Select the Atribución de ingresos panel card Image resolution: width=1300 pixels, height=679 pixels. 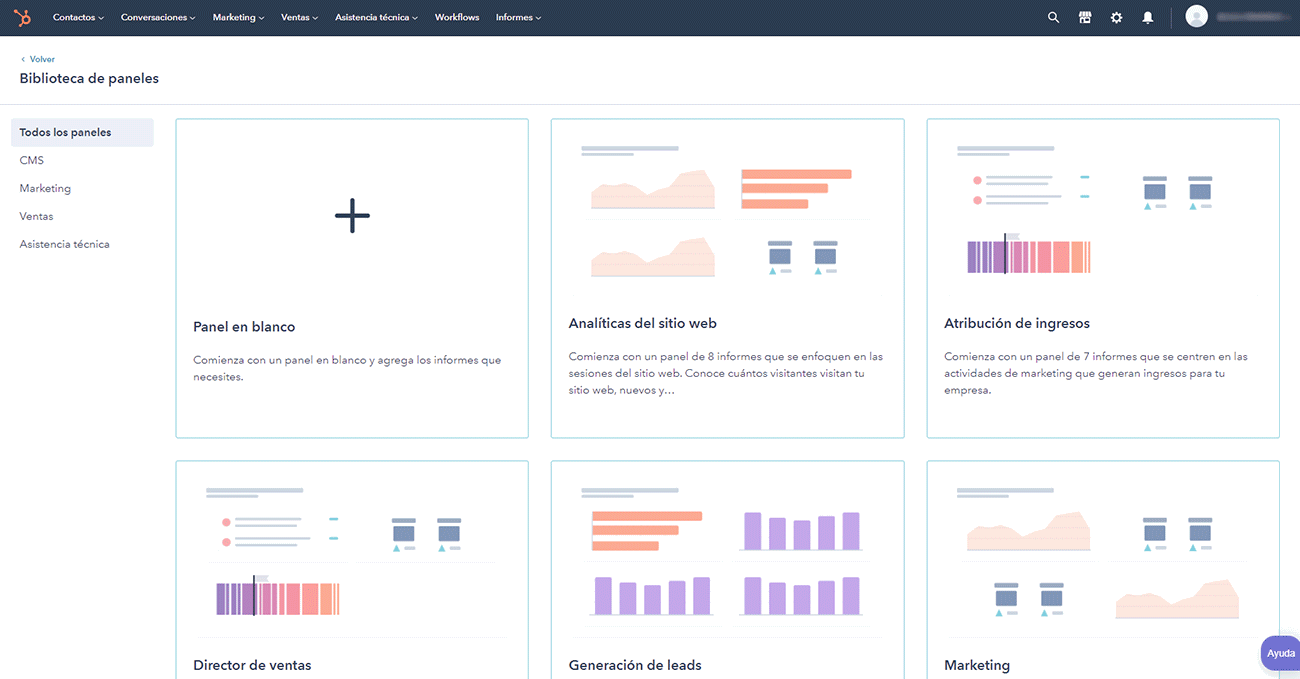(1102, 278)
